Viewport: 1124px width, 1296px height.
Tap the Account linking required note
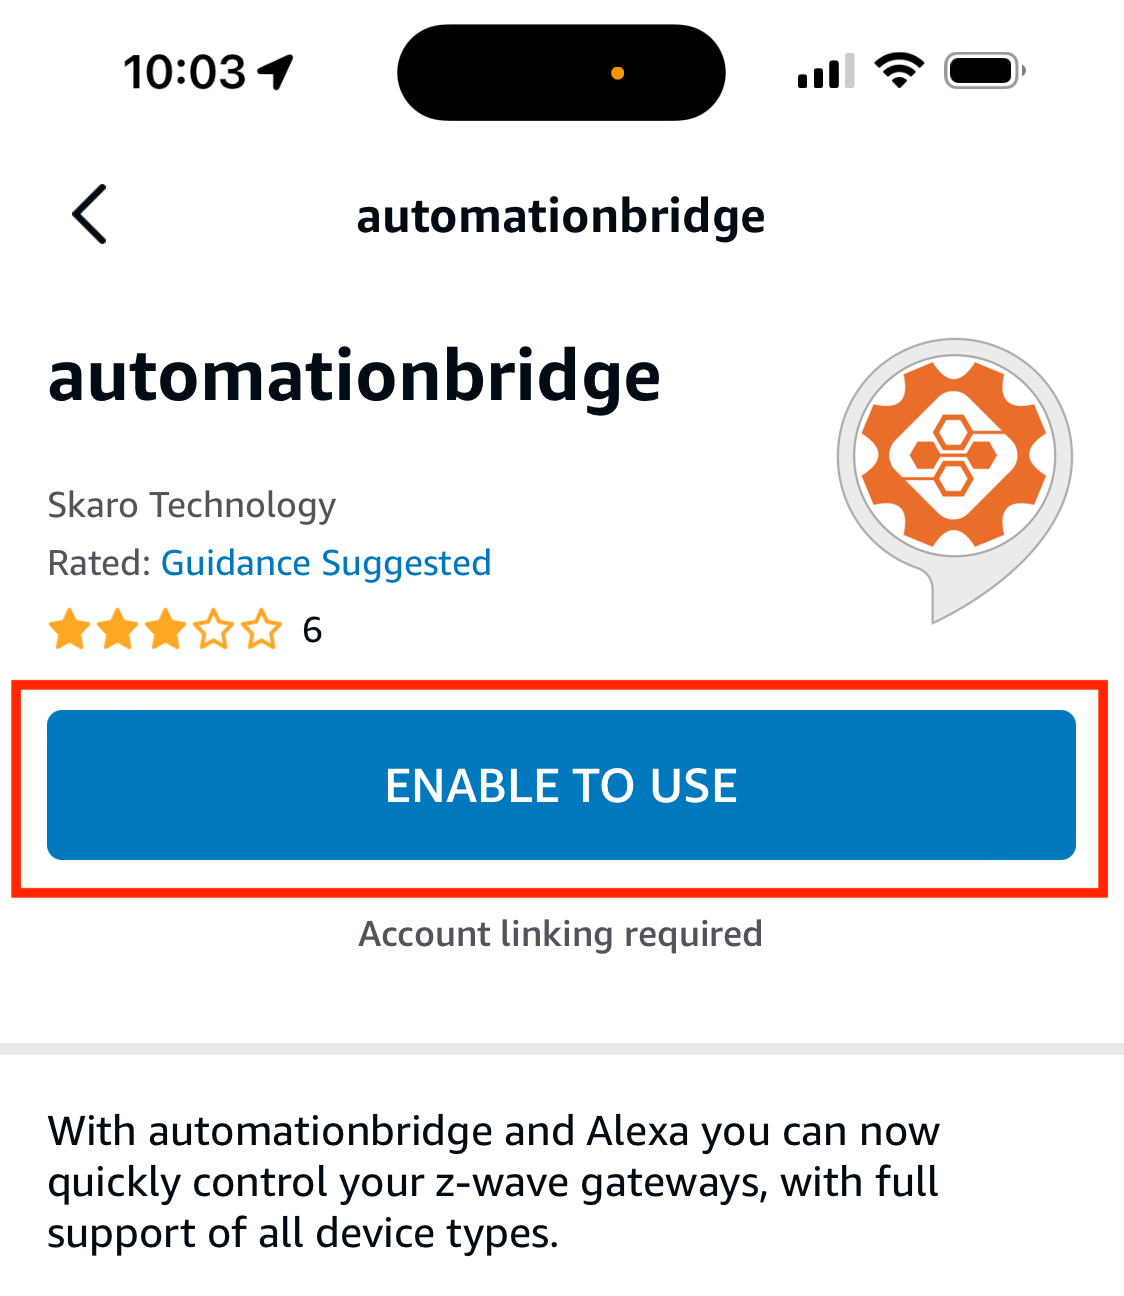(x=561, y=934)
